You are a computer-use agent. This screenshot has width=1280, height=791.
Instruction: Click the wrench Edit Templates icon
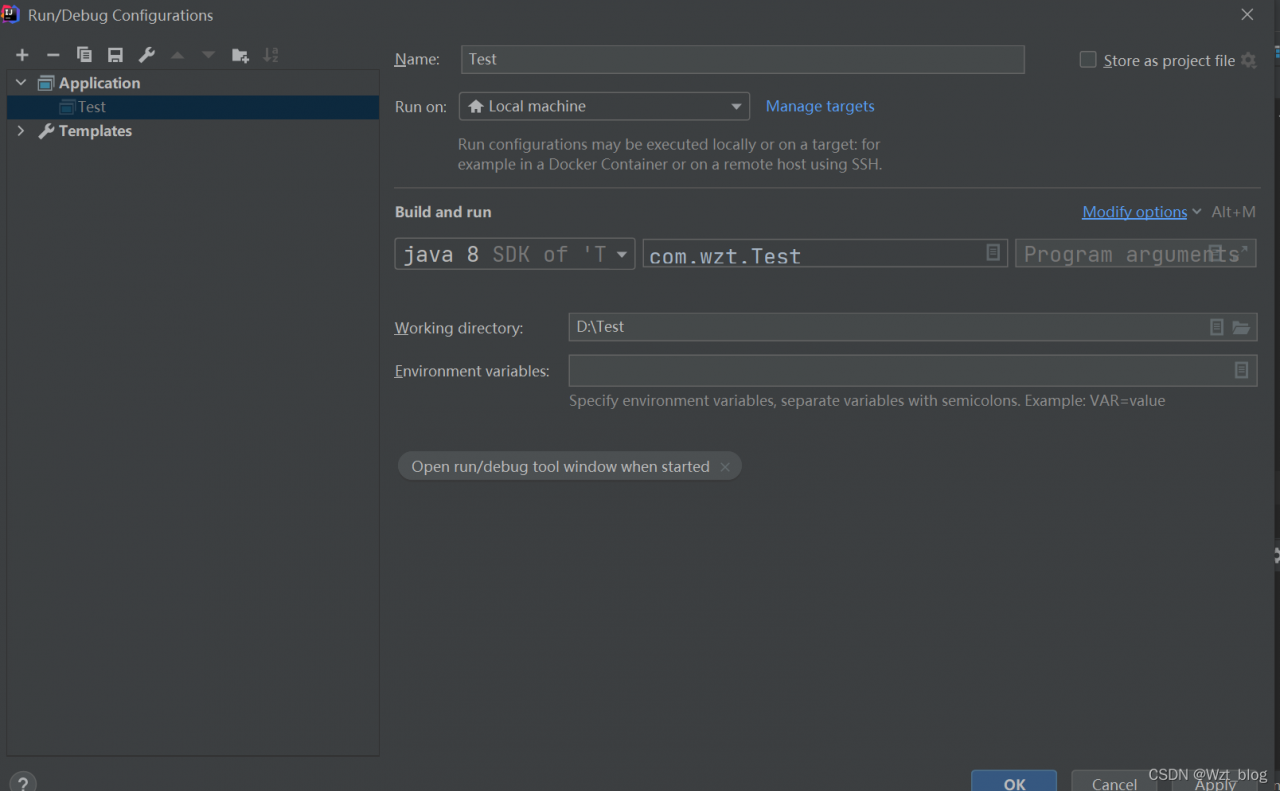(146, 55)
